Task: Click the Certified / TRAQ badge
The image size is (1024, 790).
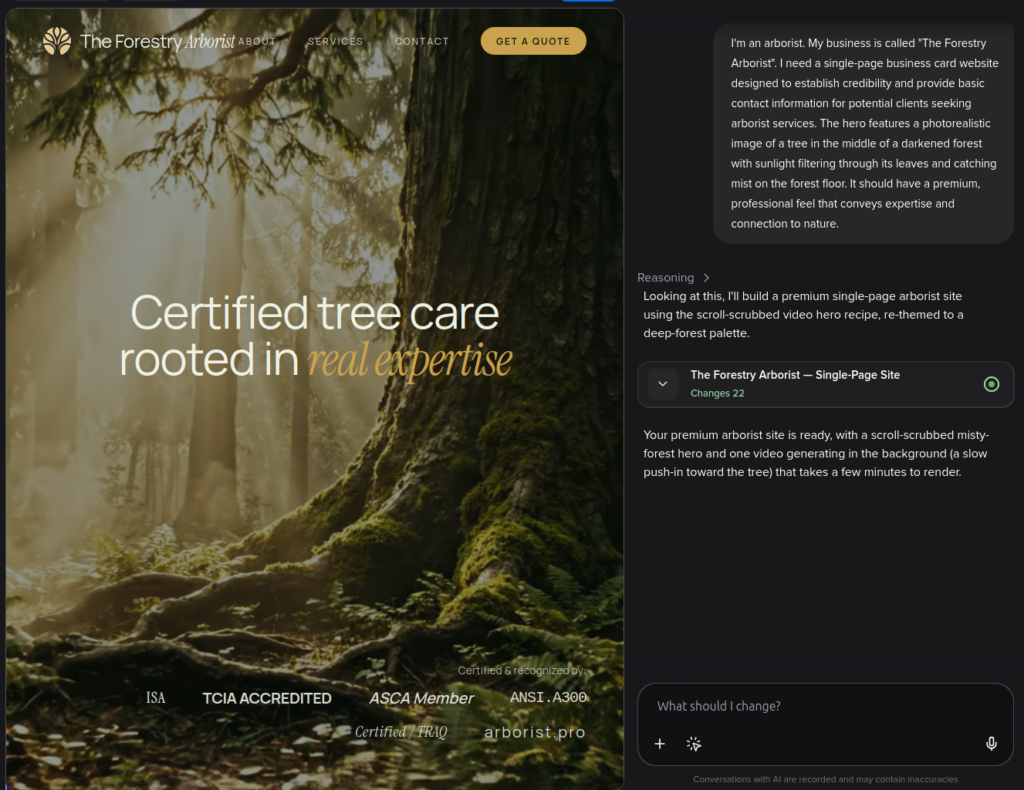Action: click(x=400, y=732)
